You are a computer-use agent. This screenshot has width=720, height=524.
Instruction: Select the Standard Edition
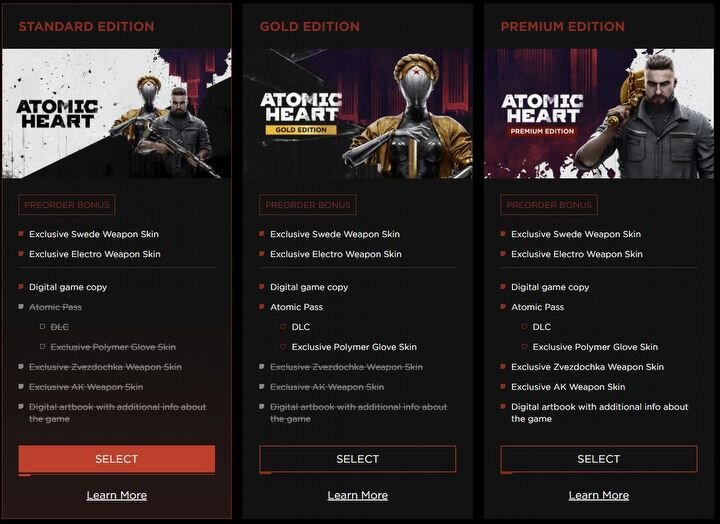(117, 459)
